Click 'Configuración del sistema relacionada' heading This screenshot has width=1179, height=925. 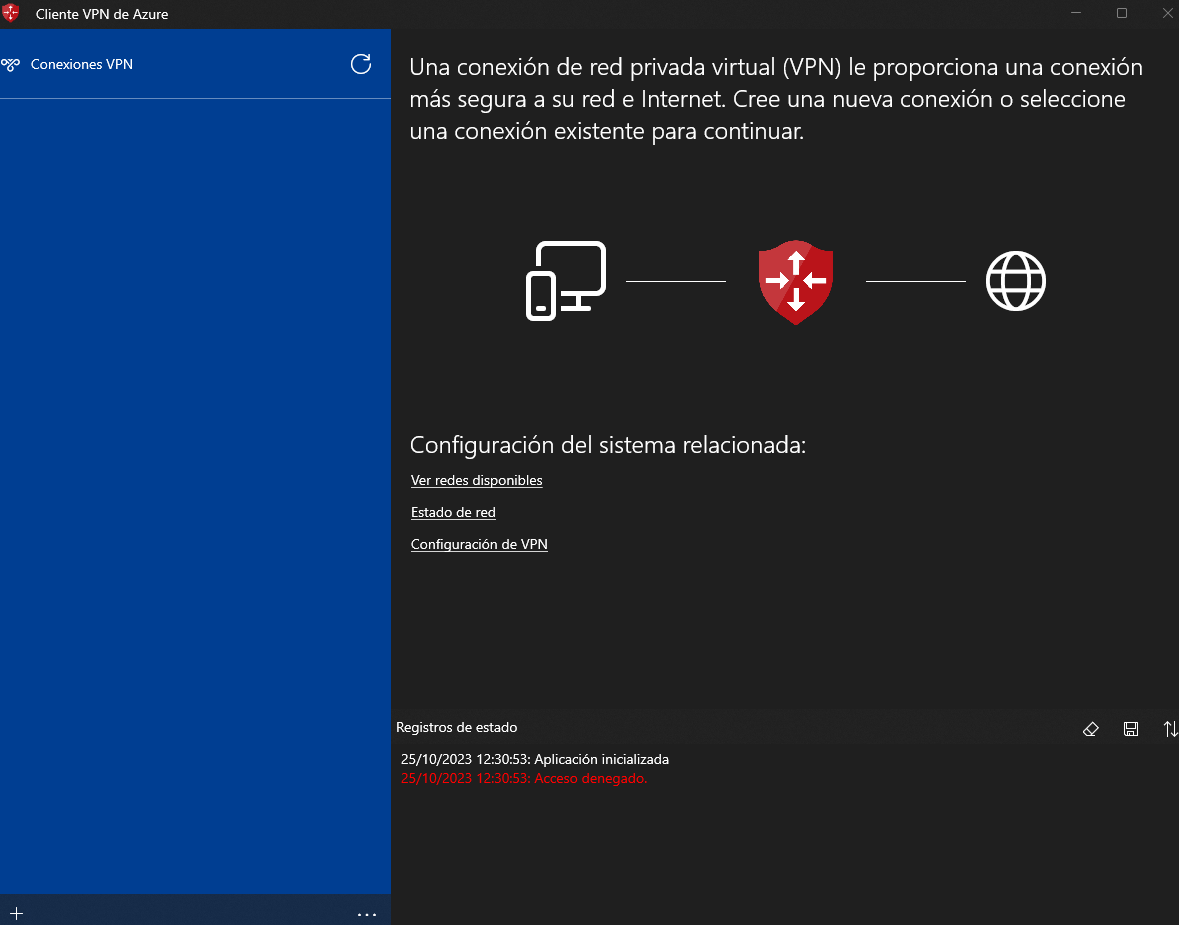click(608, 445)
